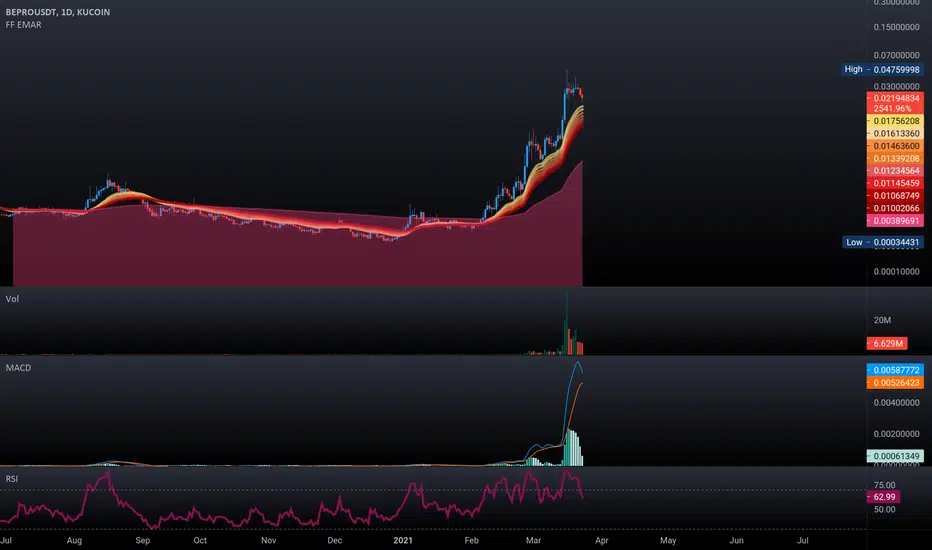Click the 0.02194834 current price tag
The height and width of the screenshot is (550, 932).
point(895,98)
